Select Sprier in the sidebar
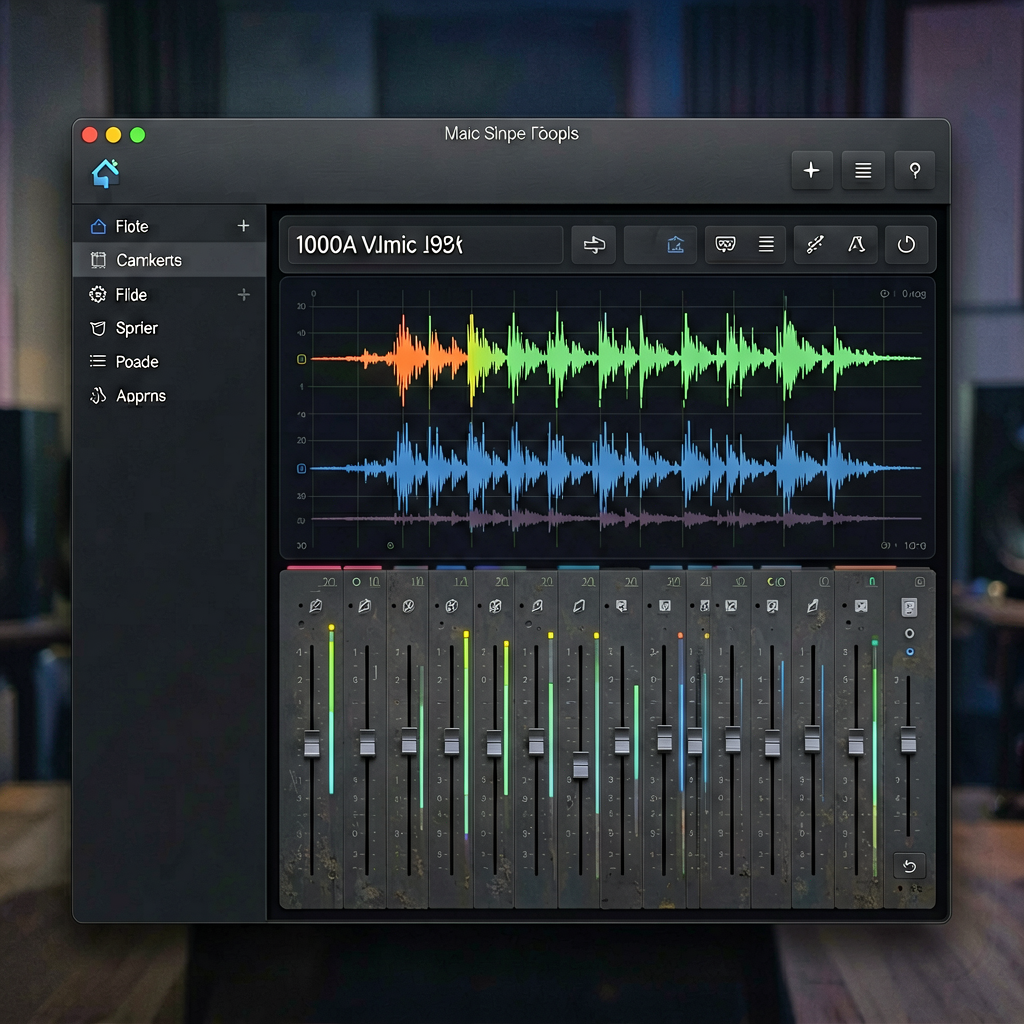Viewport: 1024px width, 1024px height. click(169, 328)
